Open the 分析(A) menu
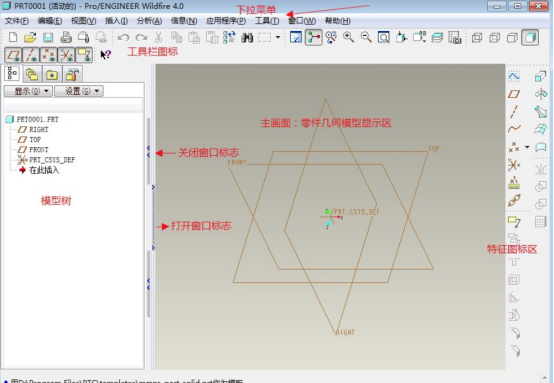This screenshot has height=383, width=554. click(149, 21)
